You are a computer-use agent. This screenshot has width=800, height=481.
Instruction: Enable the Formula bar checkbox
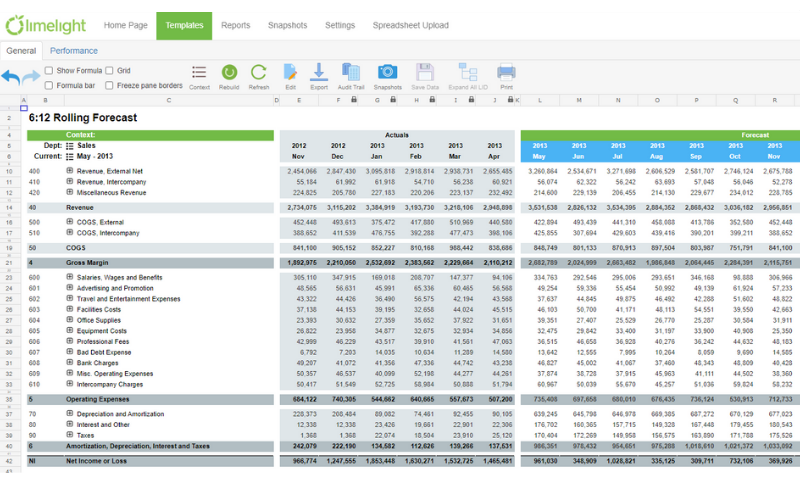point(49,85)
